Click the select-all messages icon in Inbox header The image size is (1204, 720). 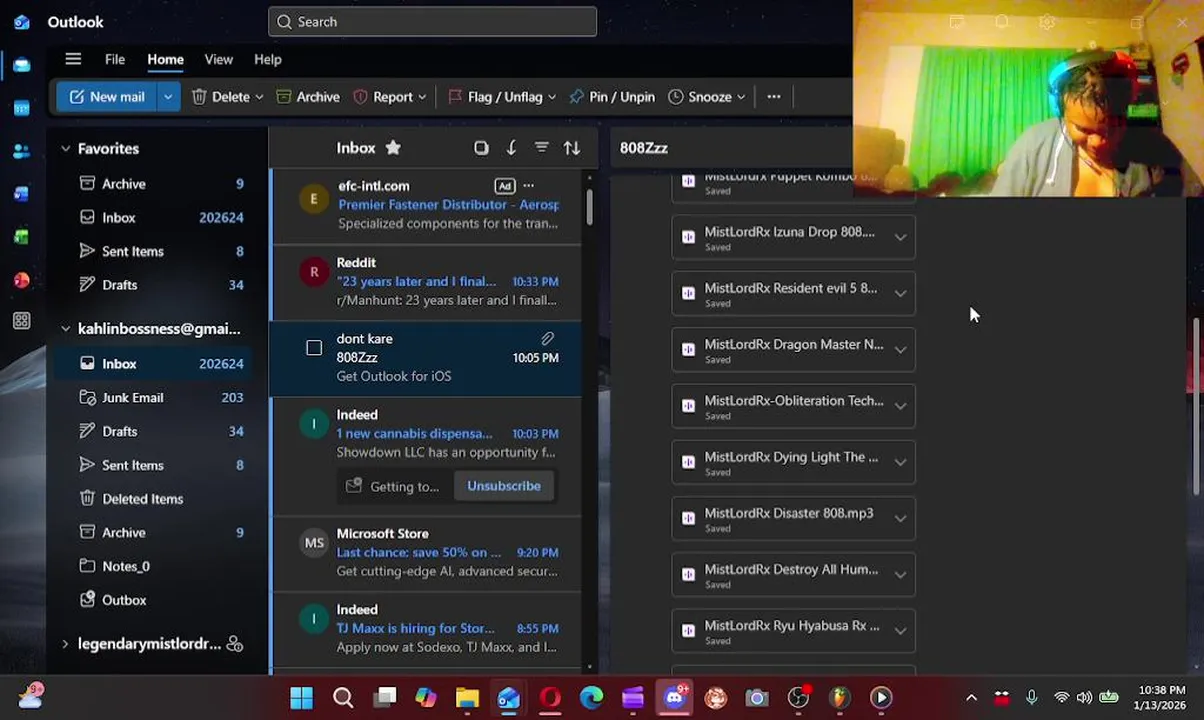point(481,148)
